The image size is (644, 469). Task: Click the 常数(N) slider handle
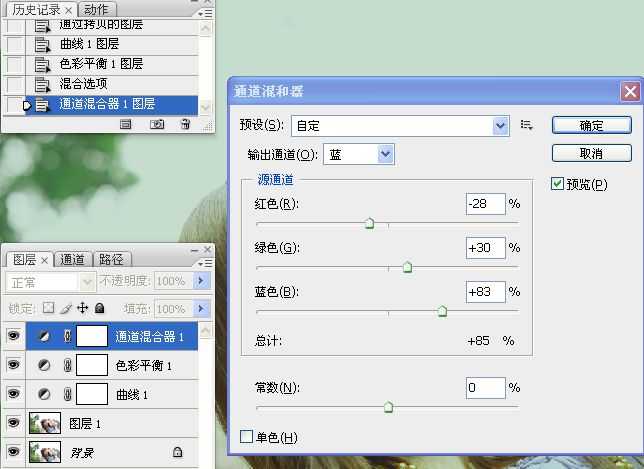tap(388, 407)
